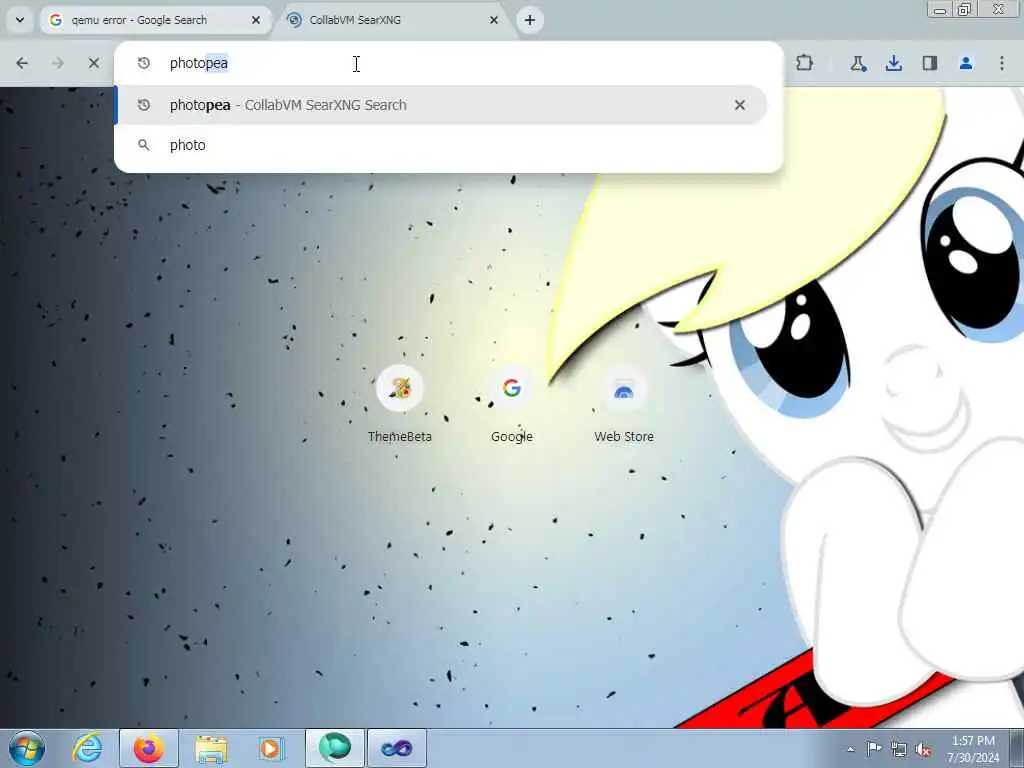Switch to the qemu error Google Search tab

pyautogui.click(x=155, y=20)
